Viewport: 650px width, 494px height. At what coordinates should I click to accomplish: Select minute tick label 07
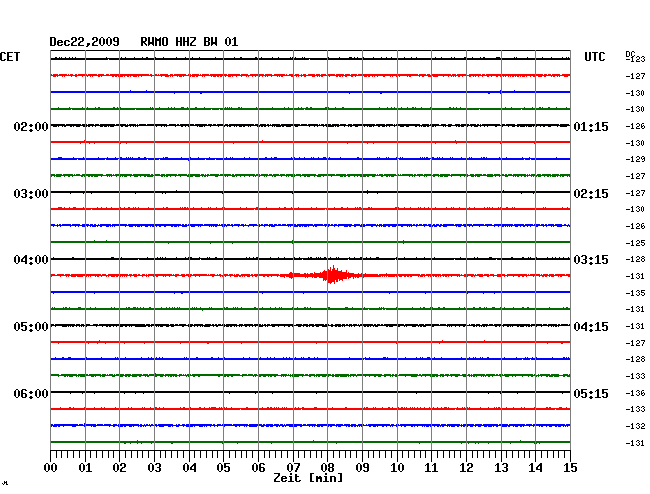click(x=293, y=467)
